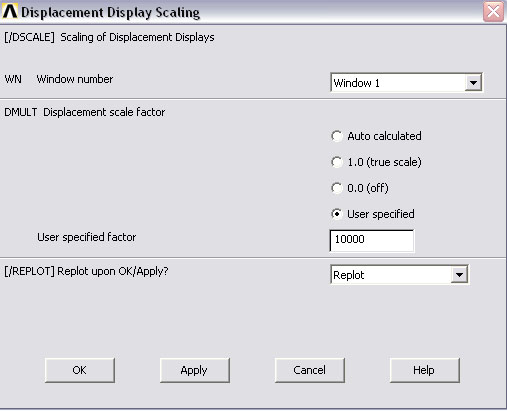Choose the 1.0 (true scale) option
Image resolution: width=507 pixels, height=411 pixels.
[337, 162]
